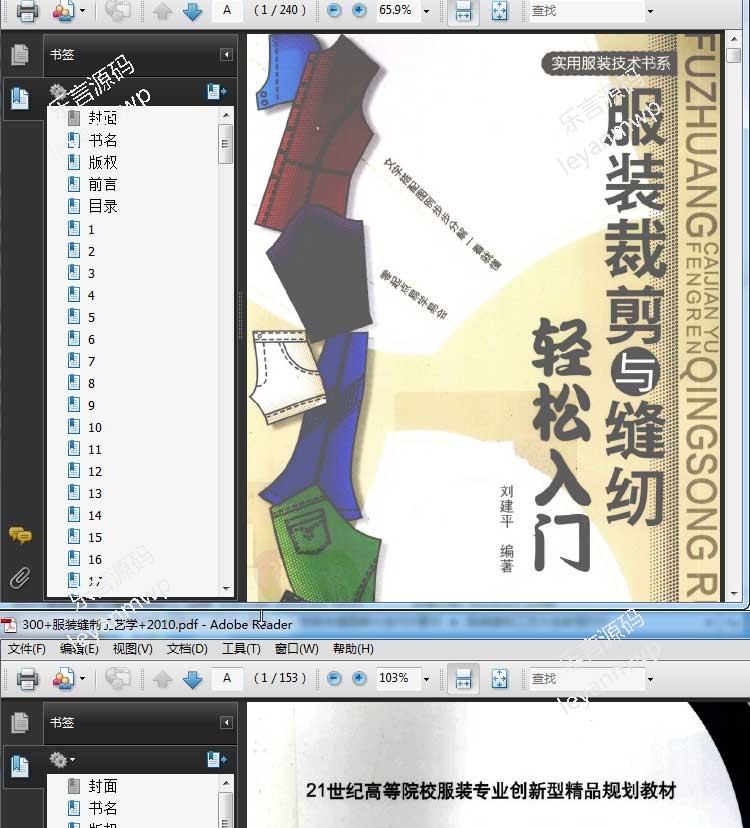Toggle fit-width scrolling mode in lower window
Image resolution: width=750 pixels, height=828 pixels.
tap(463, 679)
